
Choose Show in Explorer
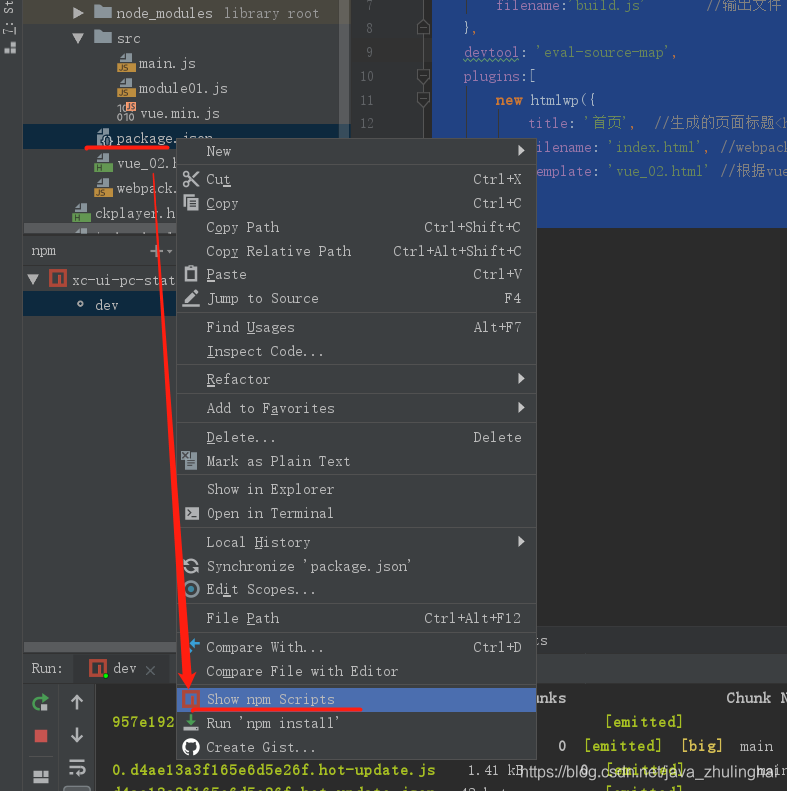pos(356,489)
